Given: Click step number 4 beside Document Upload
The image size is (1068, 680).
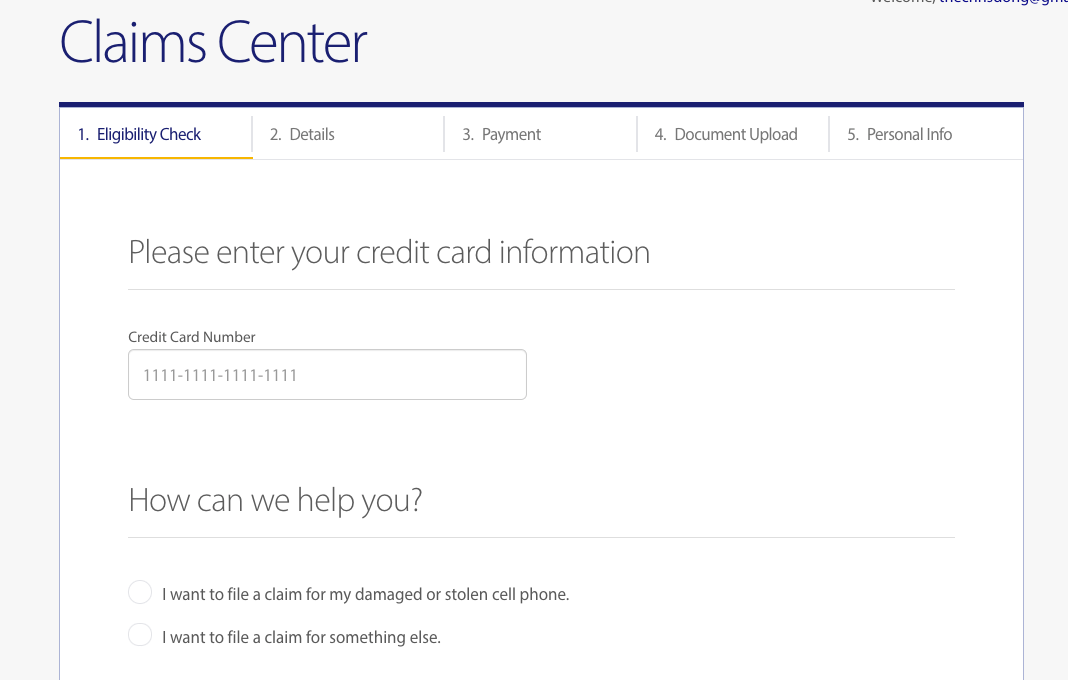Looking at the screenshot, I should (x=660, y=134).
